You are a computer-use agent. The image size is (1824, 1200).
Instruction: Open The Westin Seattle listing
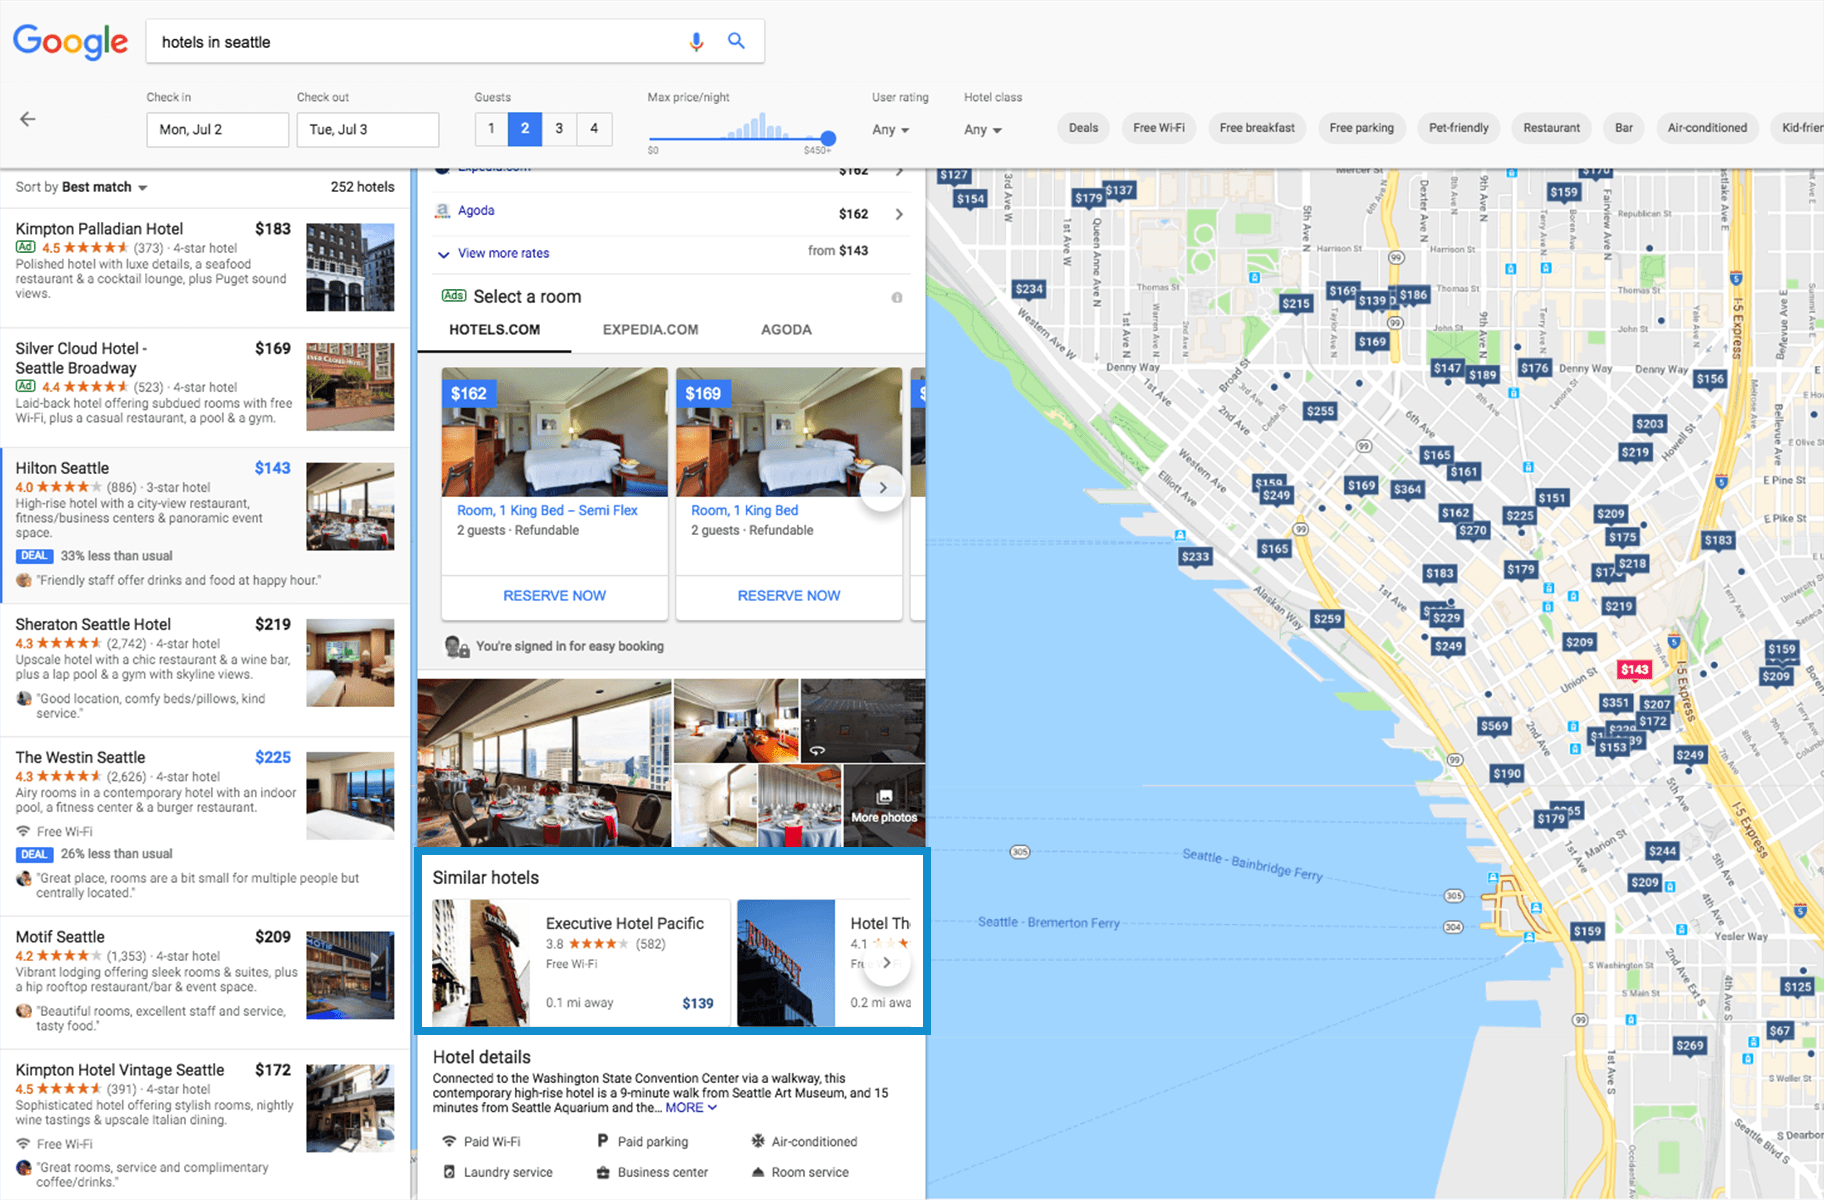[205, 826]
